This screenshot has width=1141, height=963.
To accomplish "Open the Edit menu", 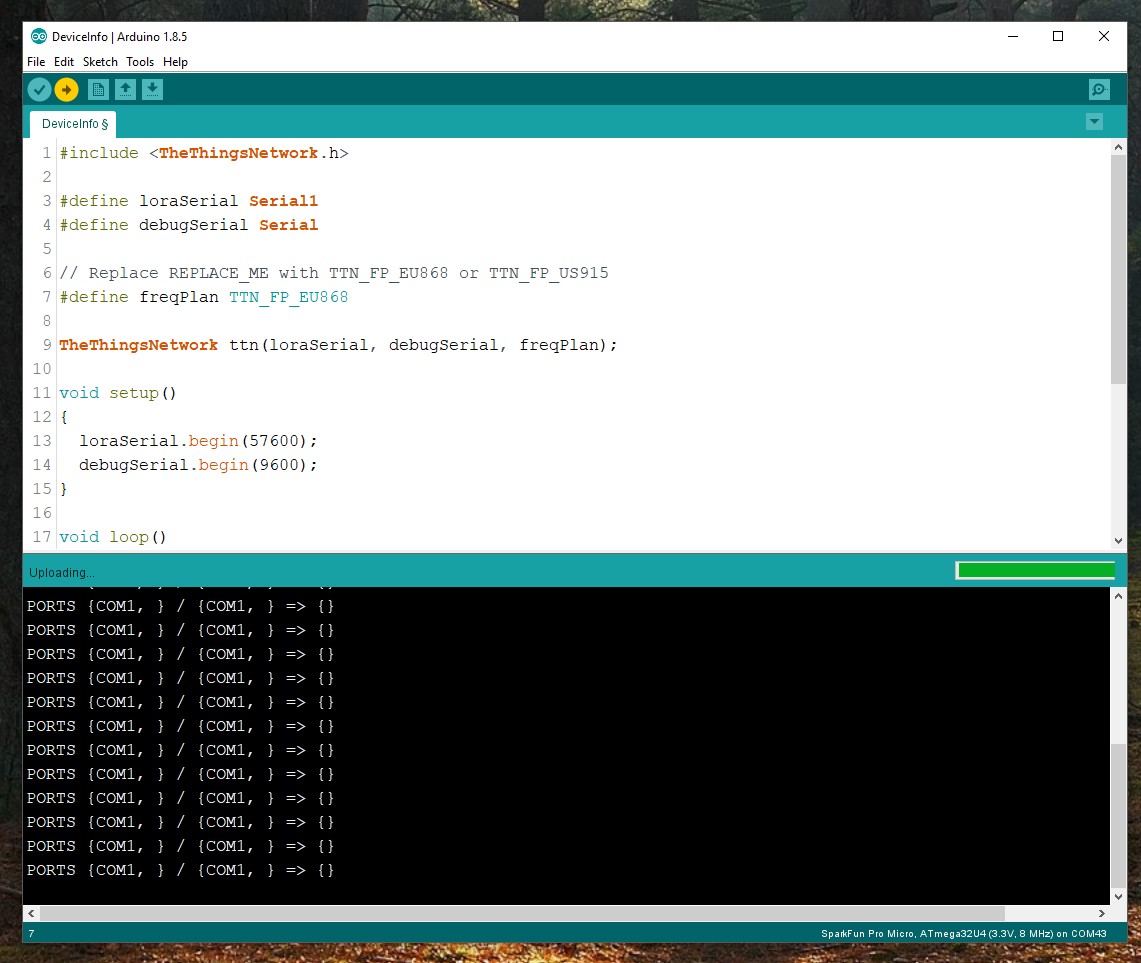I will point(63,62).
